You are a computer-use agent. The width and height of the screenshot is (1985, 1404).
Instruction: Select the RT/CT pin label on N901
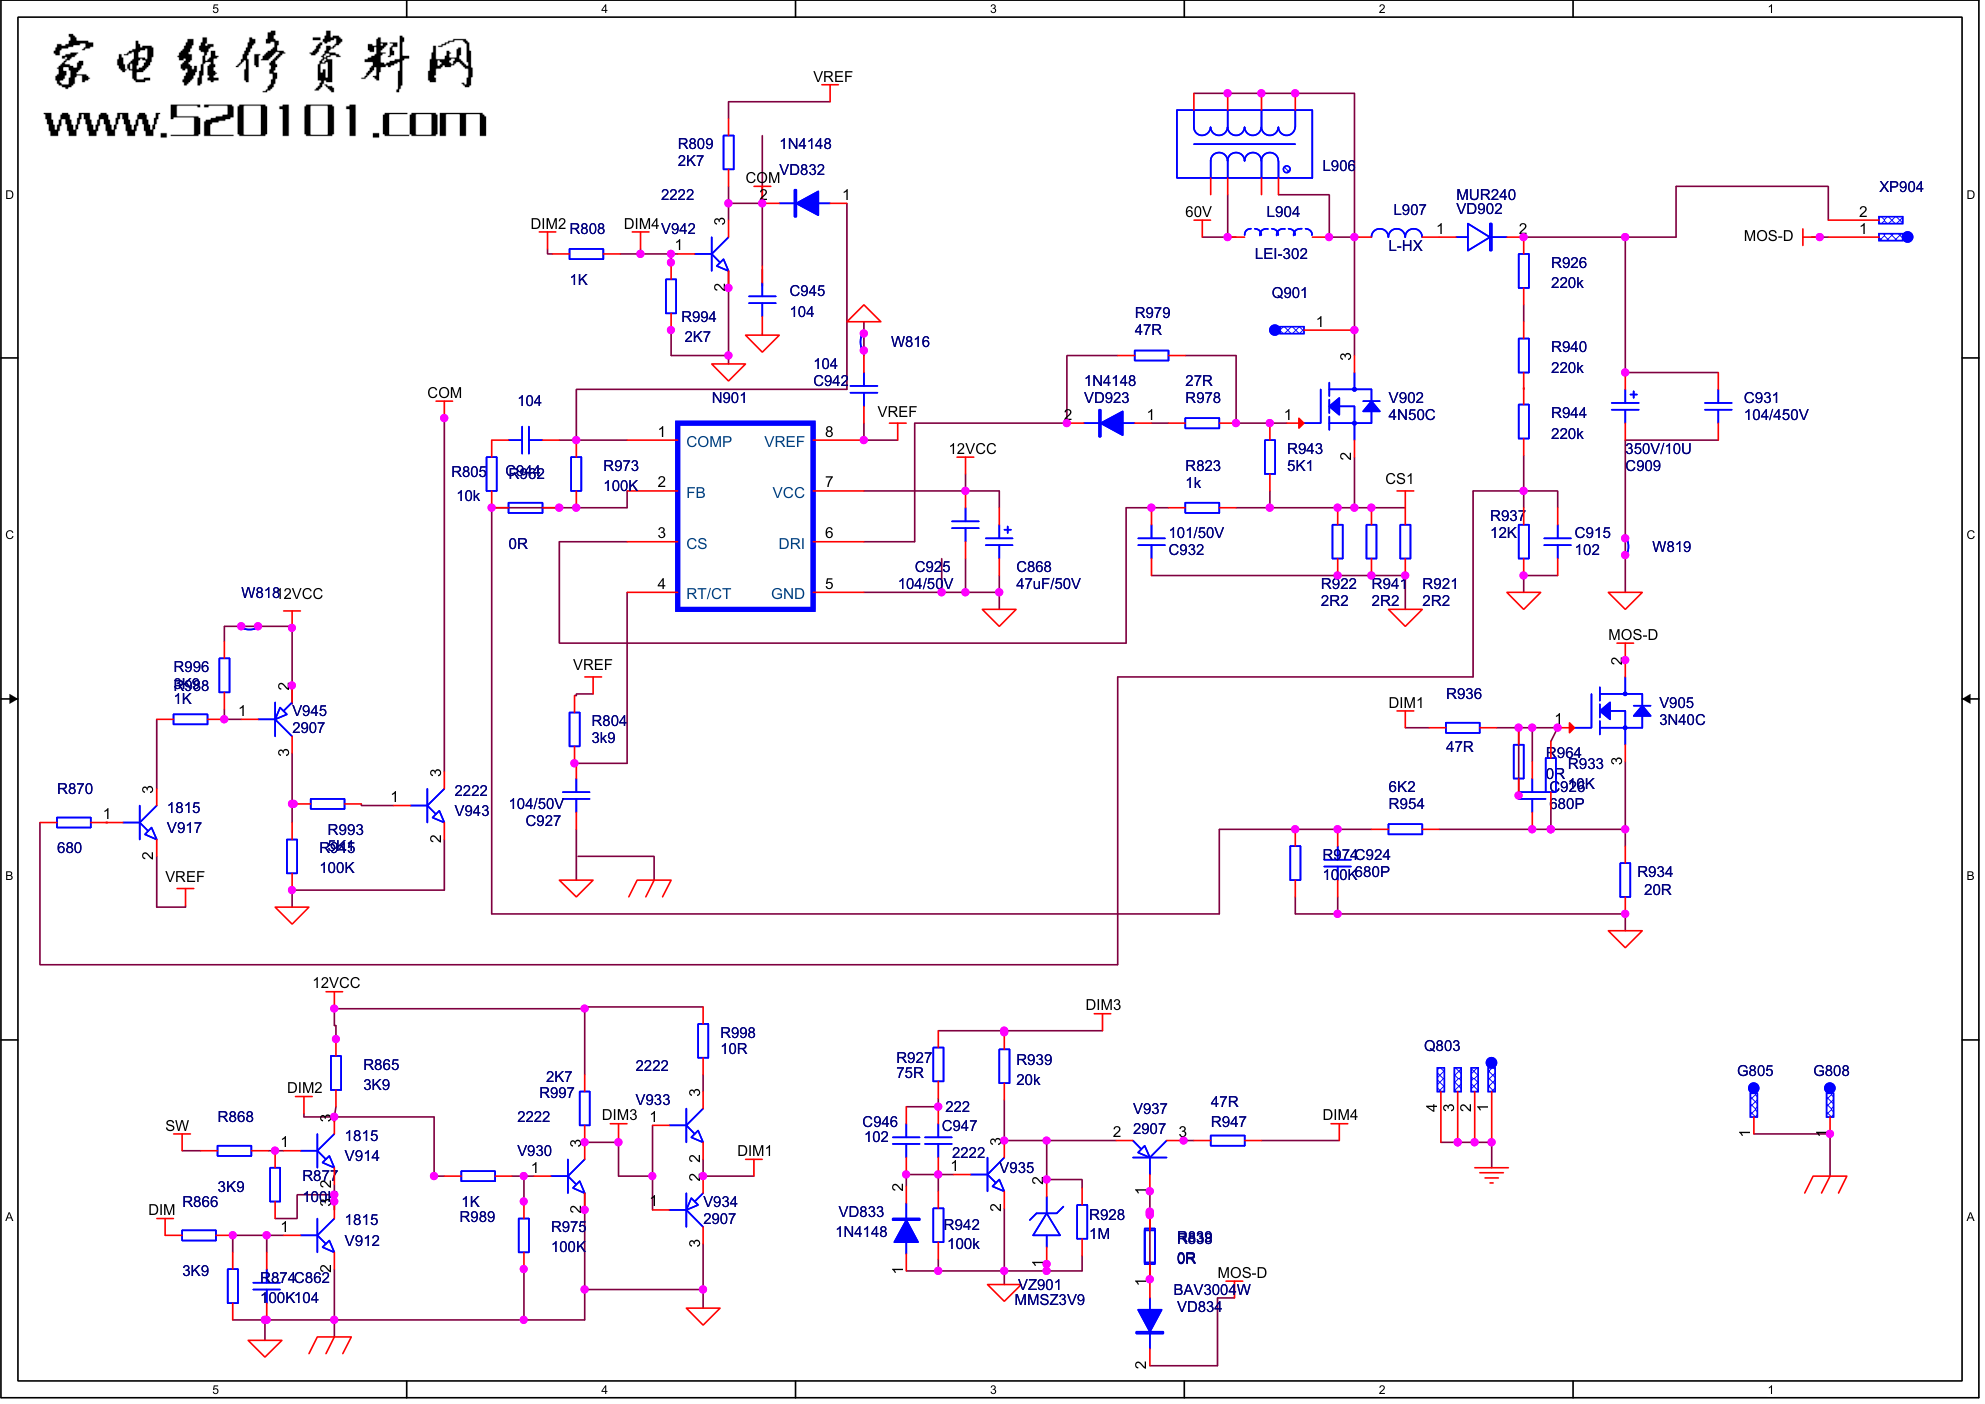pyautogui.click(x=709, y=594)
